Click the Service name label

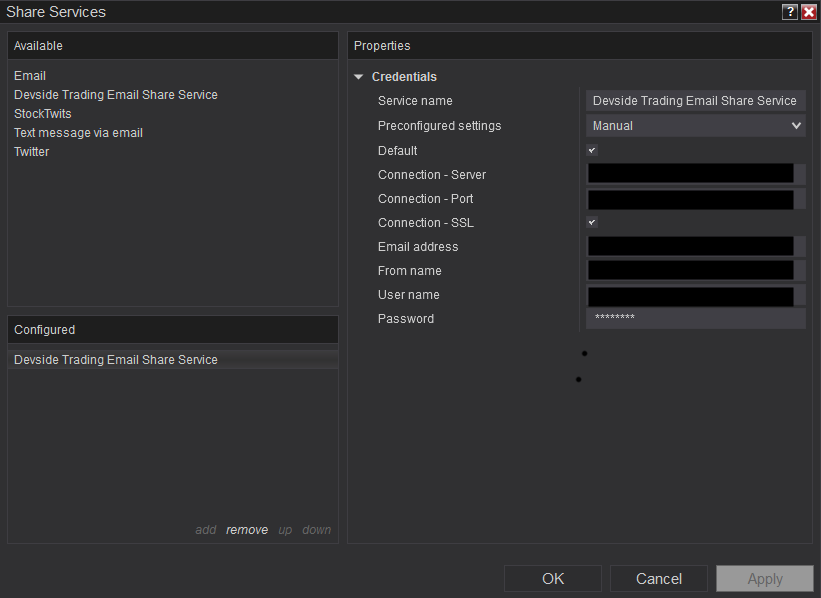[x=415, y=101]
